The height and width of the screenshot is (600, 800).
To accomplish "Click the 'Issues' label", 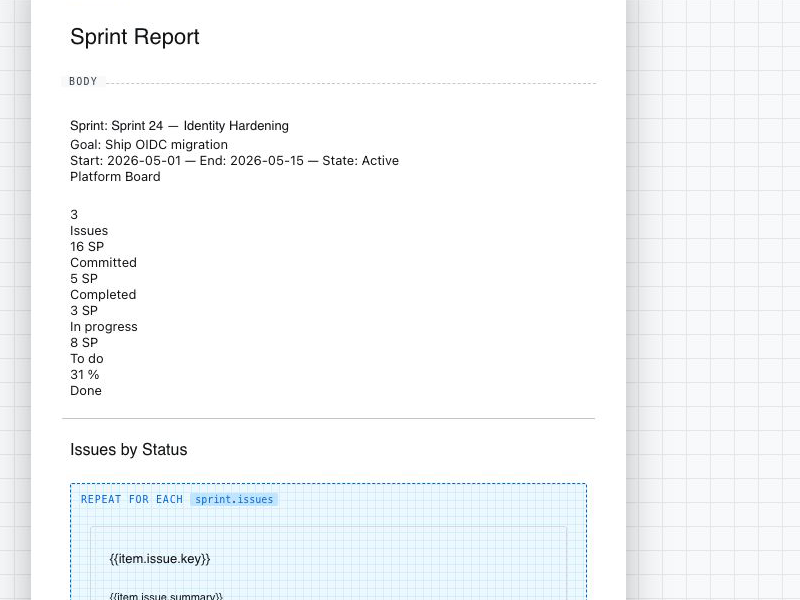I will [89, 231].
